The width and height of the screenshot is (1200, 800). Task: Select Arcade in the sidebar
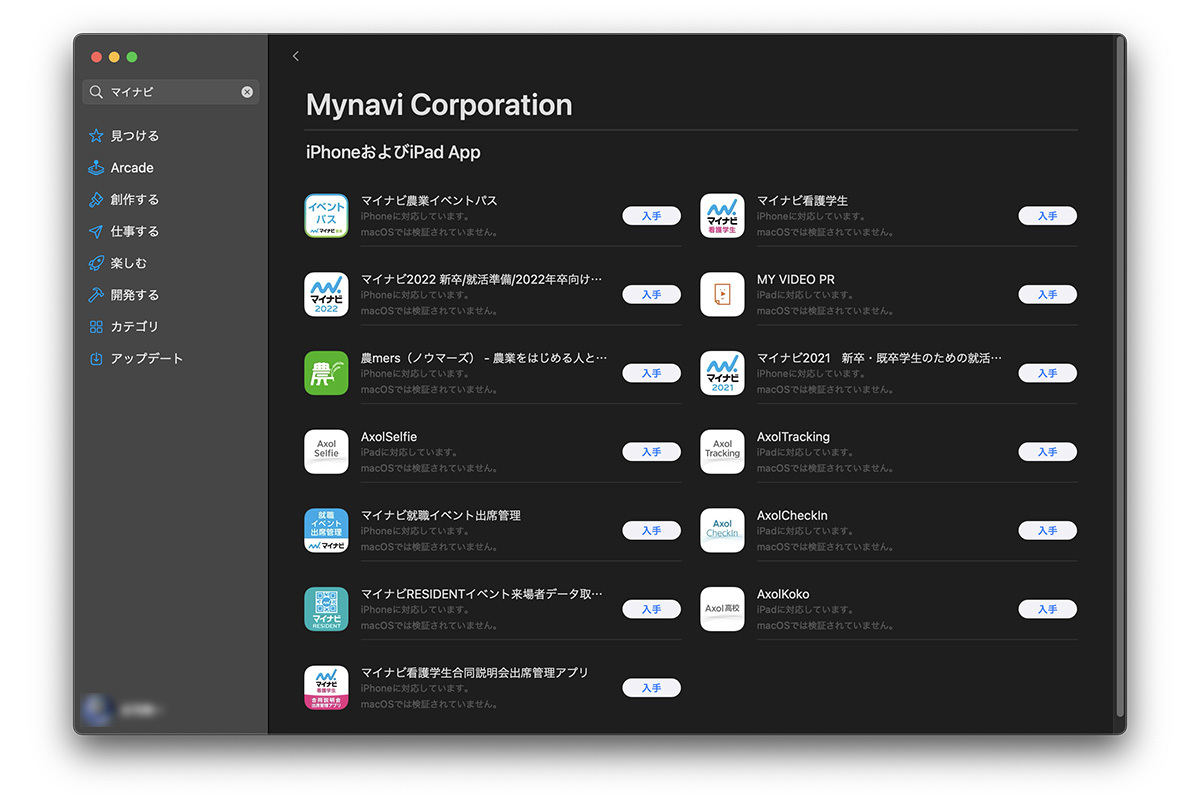(132, 168)
